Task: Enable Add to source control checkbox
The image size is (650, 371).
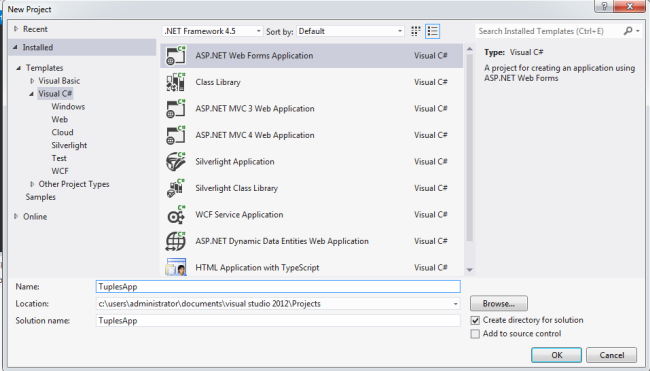Action: [x=475, y=334]
